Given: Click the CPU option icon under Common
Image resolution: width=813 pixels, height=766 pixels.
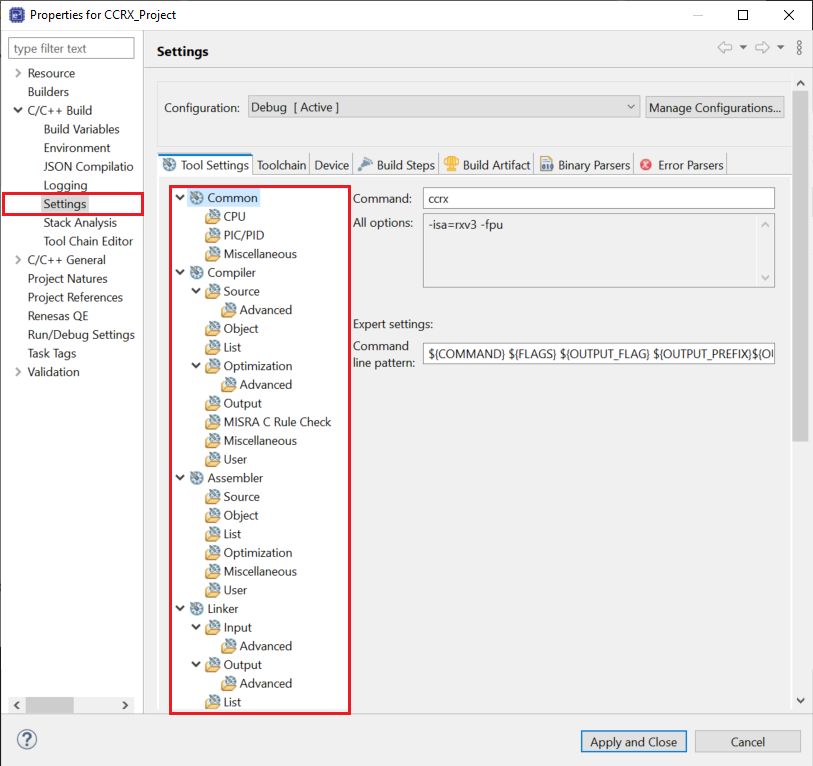Looking at the screenshot, I should click(213, 216).
